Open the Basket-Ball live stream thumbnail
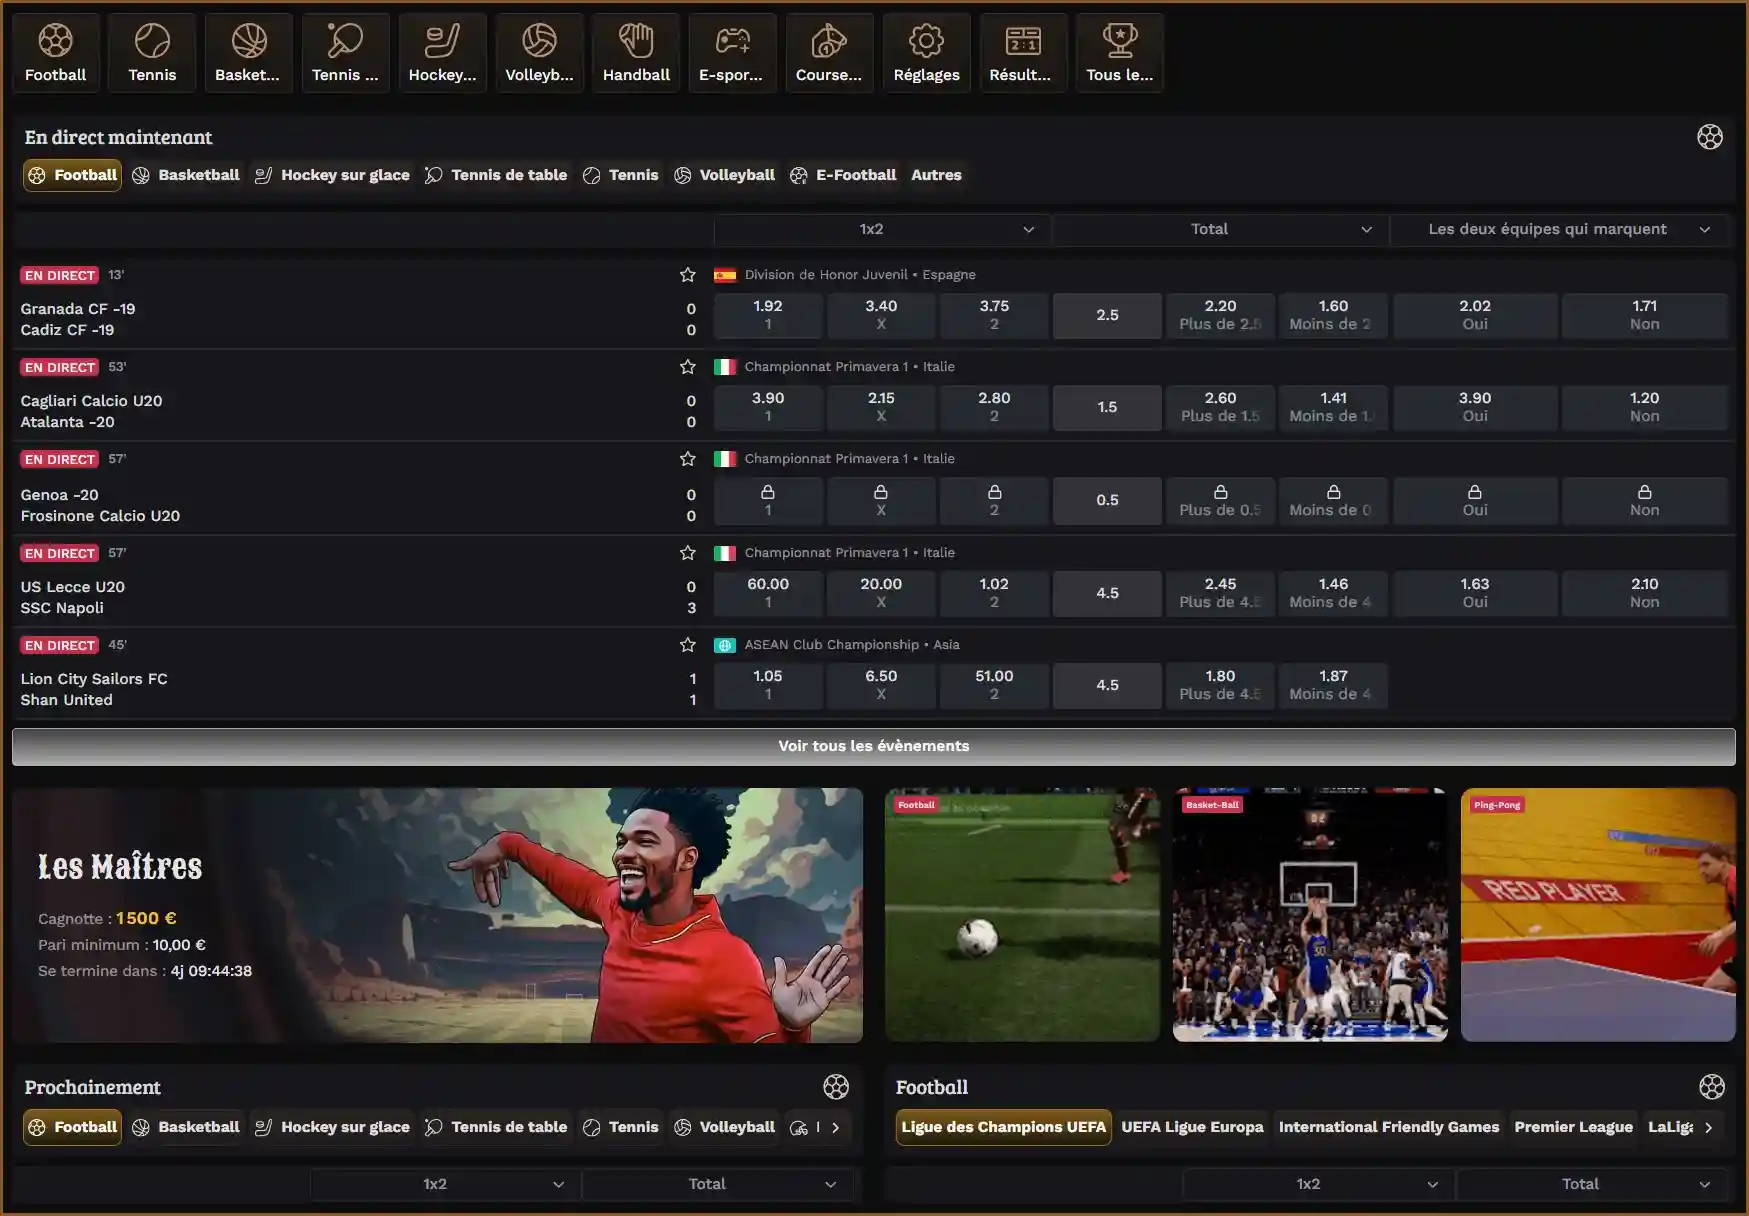Viewport: 1749px width, 1216px height. tap(1309, 915)
